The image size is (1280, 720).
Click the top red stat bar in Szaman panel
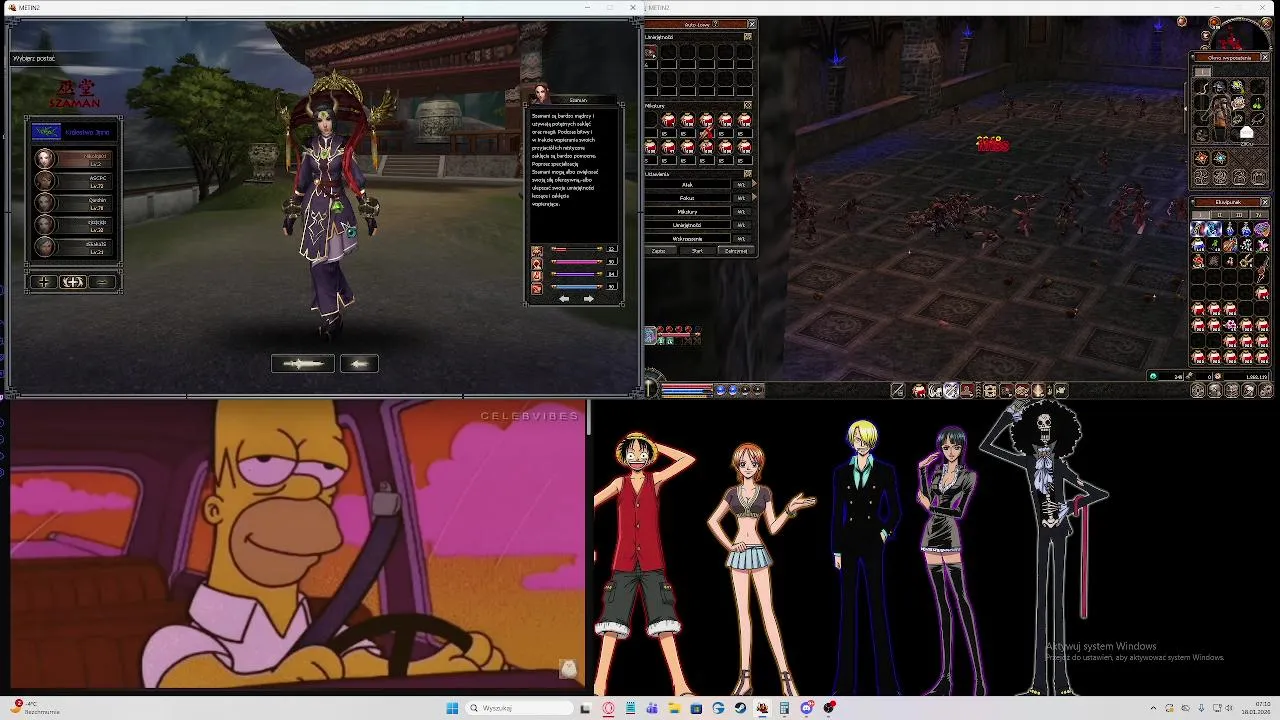[577, 248]
